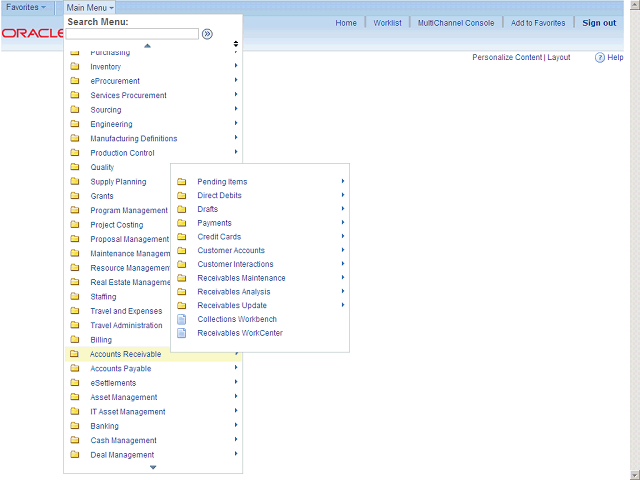Click the search go button icon
Screen dimensions: 640x480
pyautogui.click(x=207, y=34)
